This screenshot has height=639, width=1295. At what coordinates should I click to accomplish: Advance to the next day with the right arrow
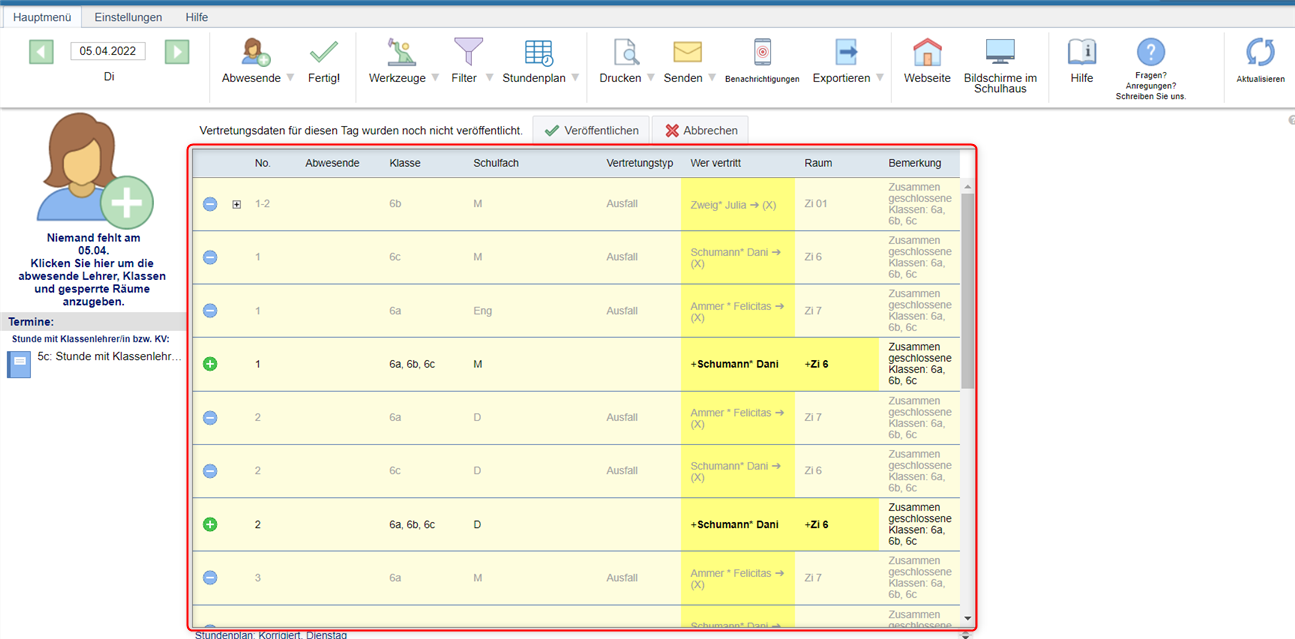[177, 52]
